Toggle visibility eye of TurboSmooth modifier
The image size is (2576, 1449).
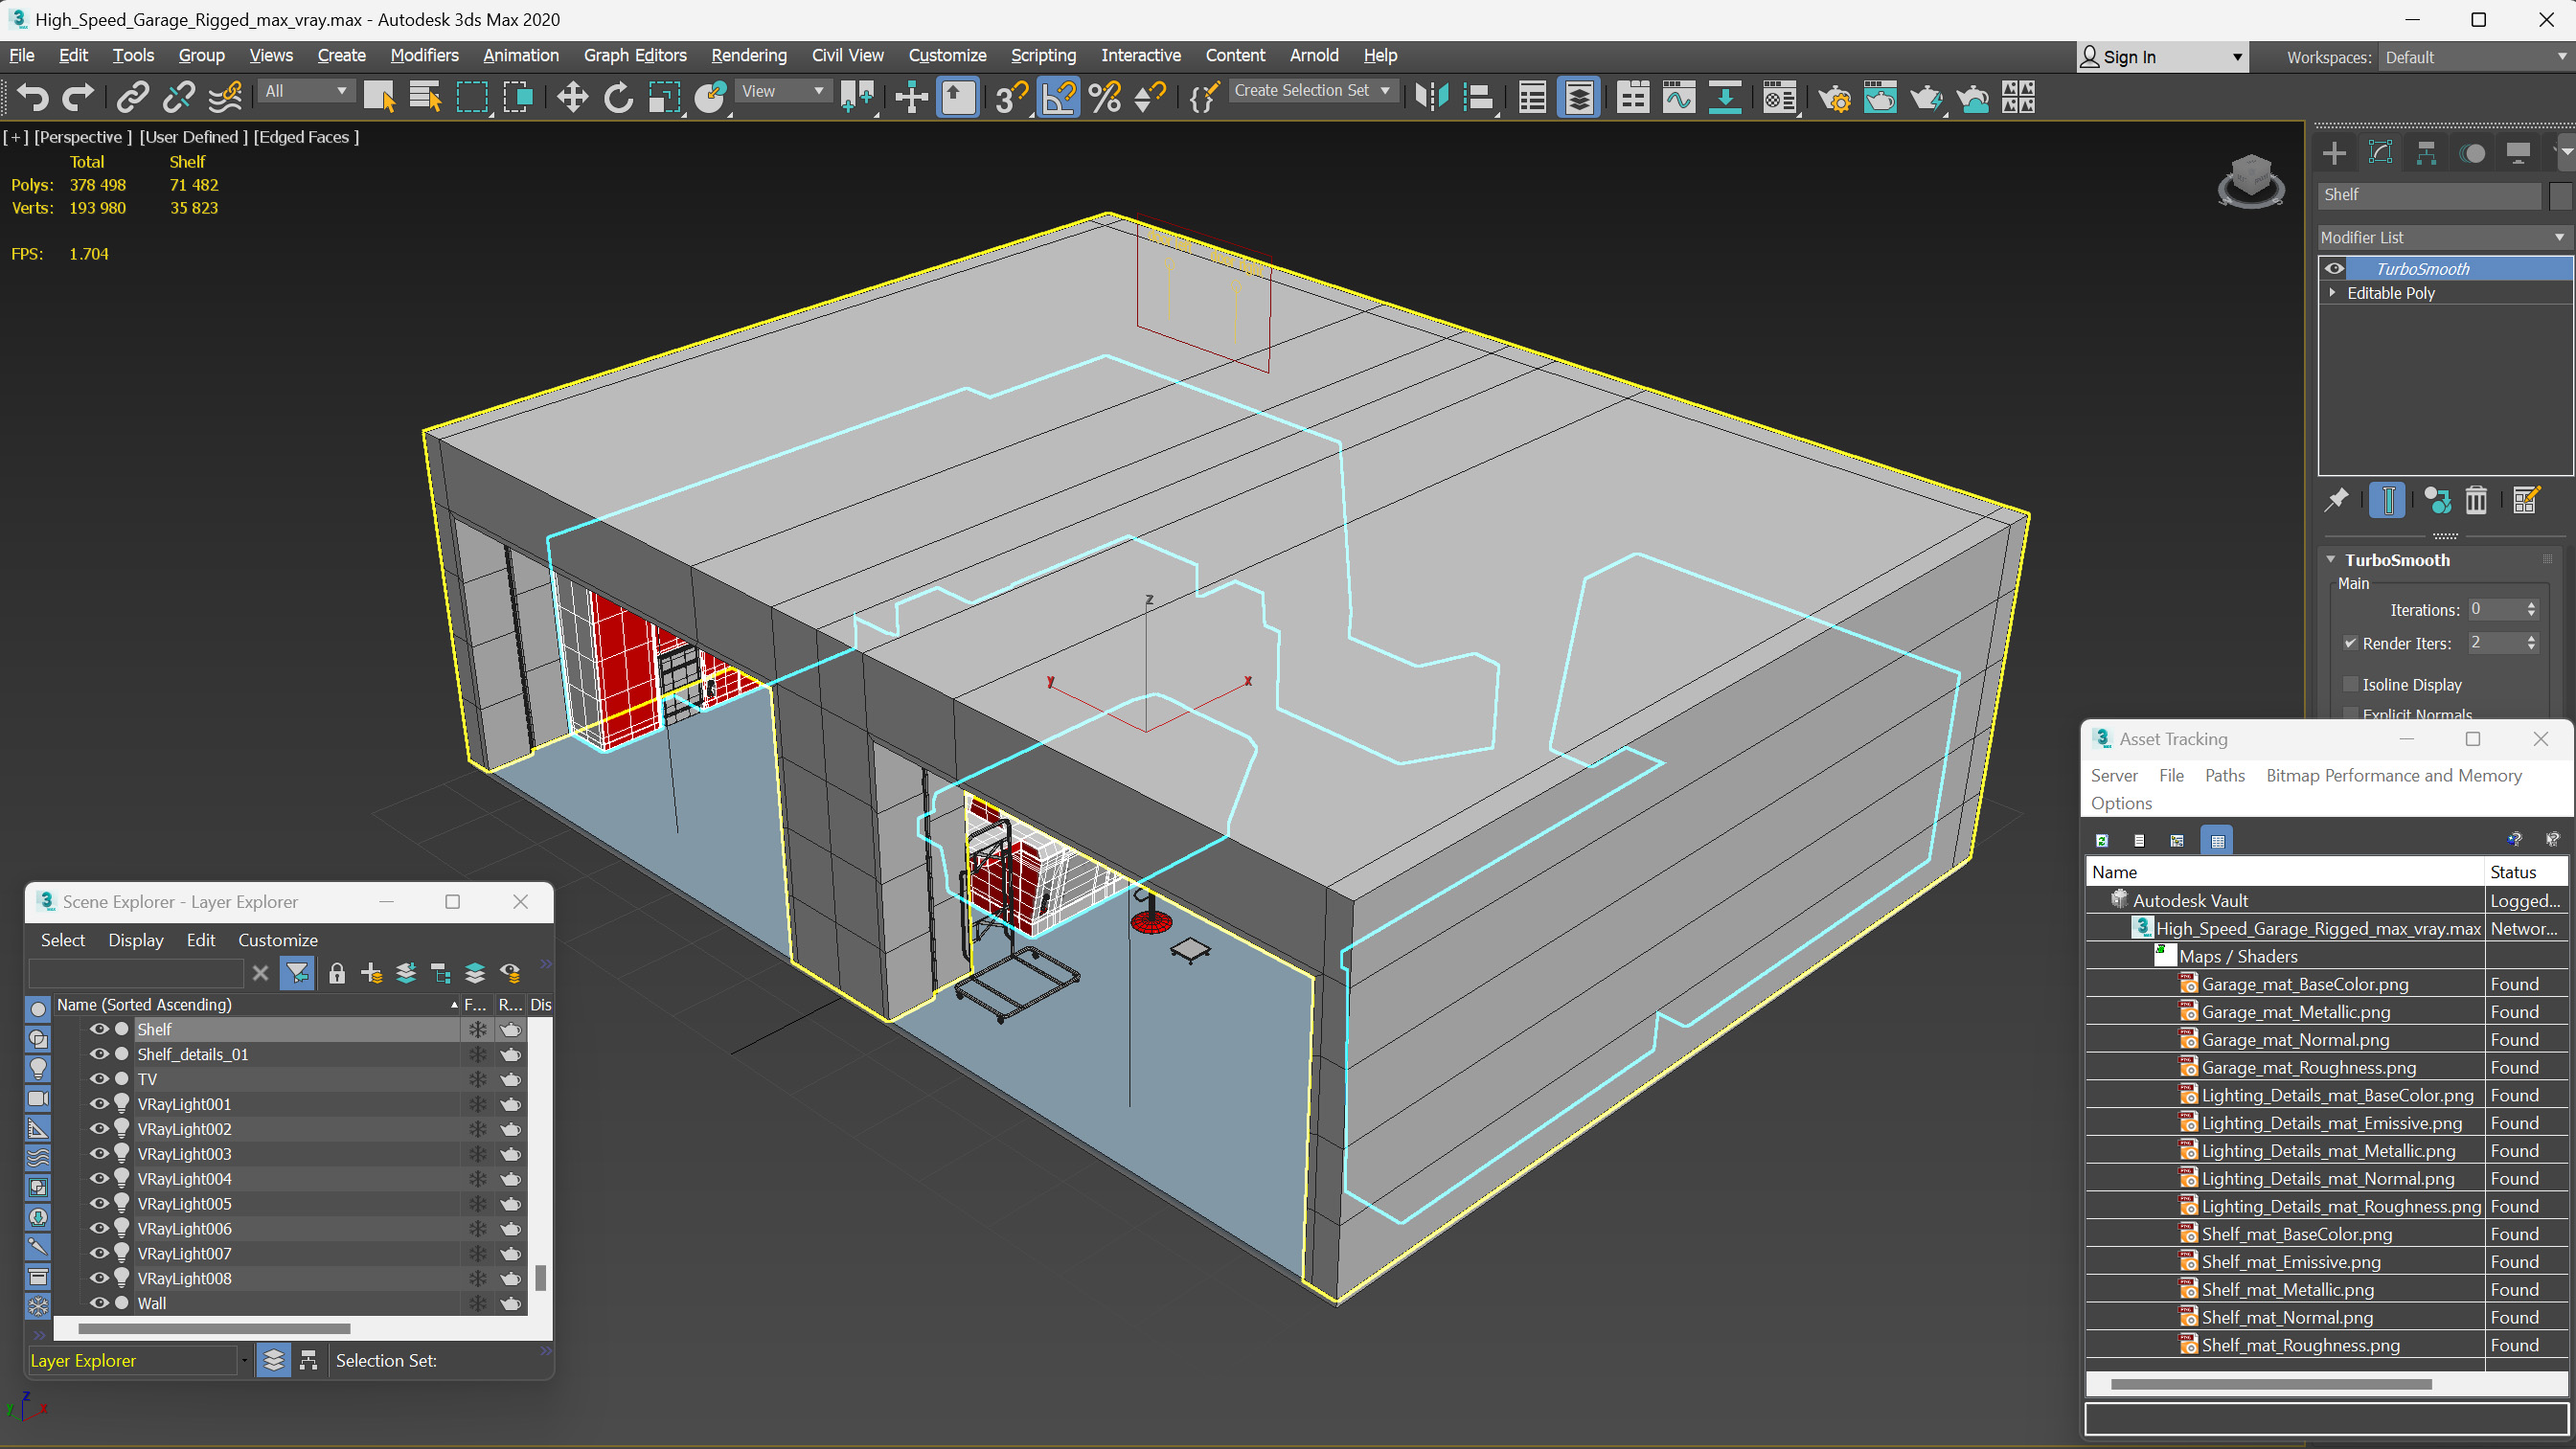2334,268
